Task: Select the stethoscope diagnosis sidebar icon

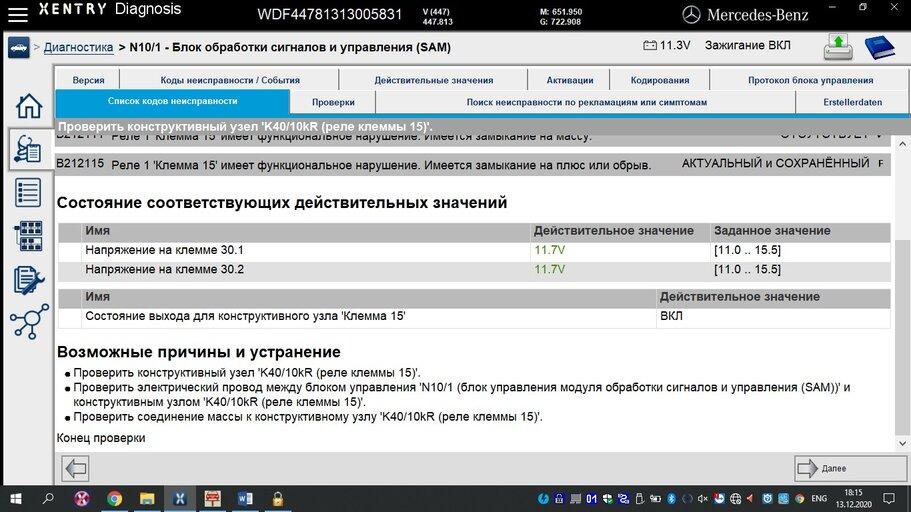Action: (28, 150)
